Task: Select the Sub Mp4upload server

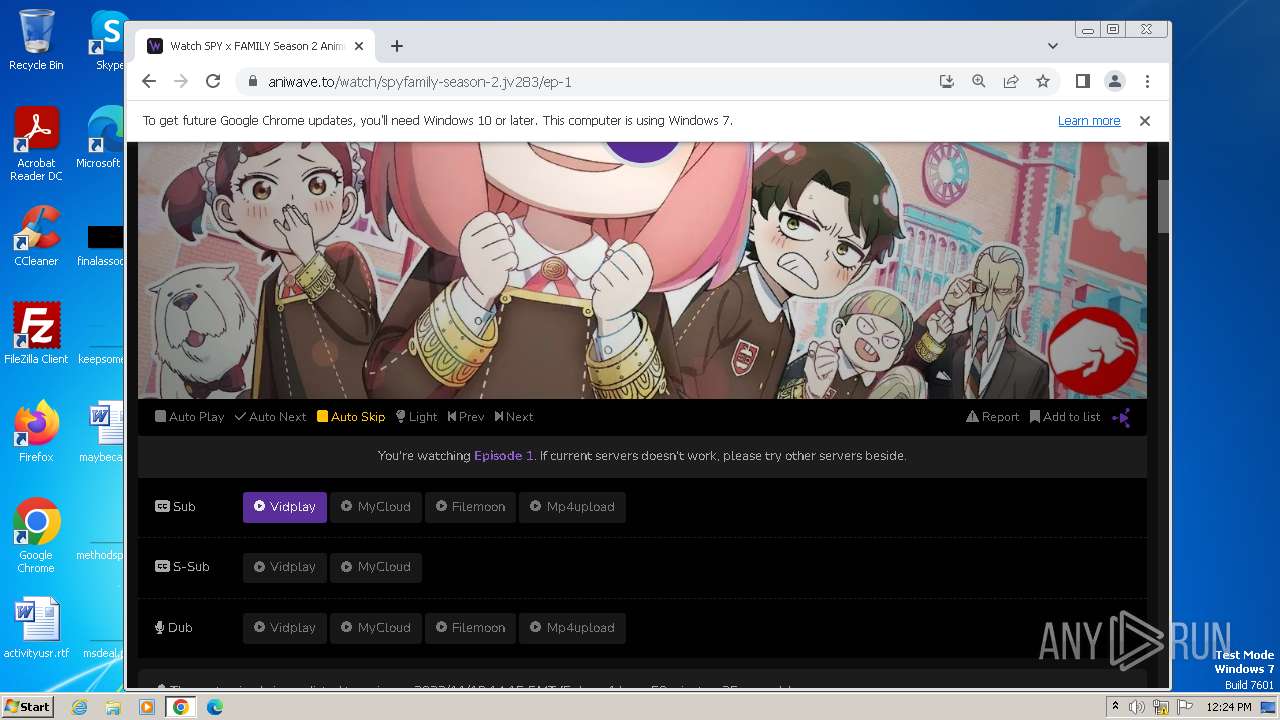Action: pos(573,507)
